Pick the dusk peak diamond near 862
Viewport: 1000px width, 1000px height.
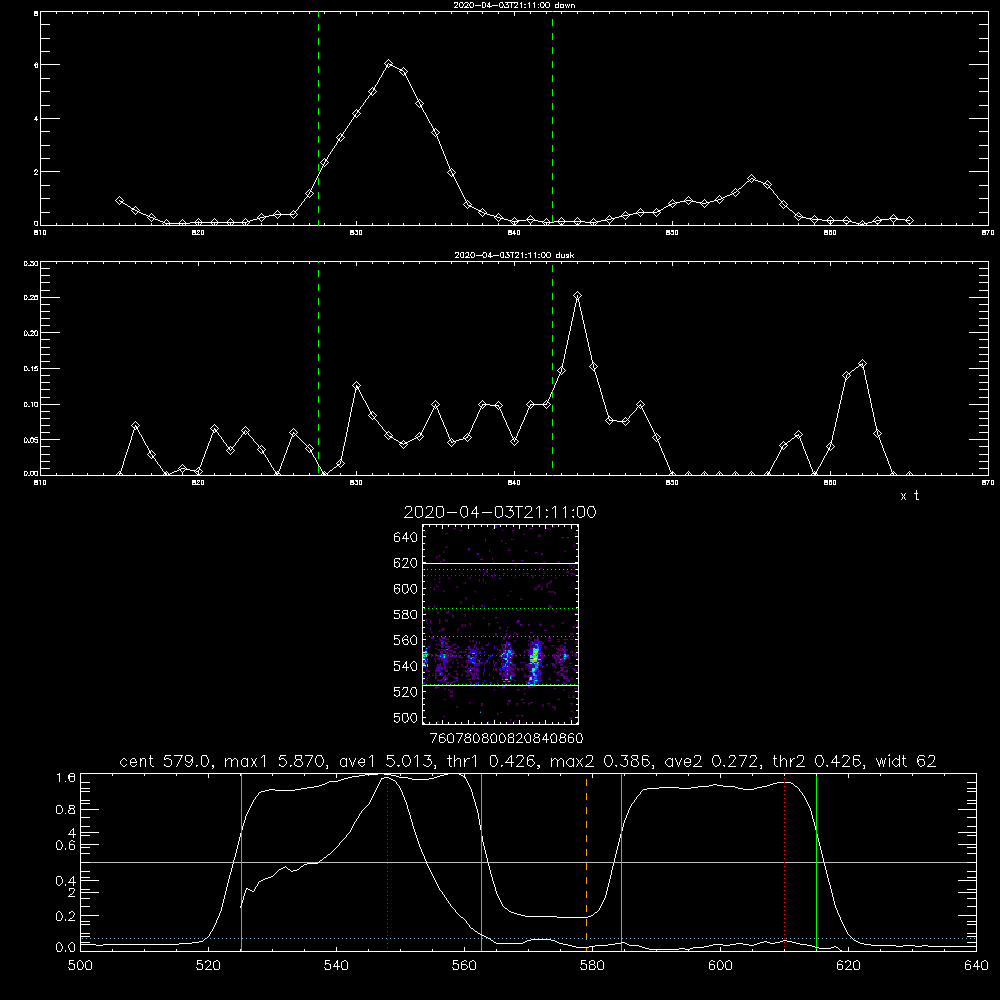pos(863,364)
